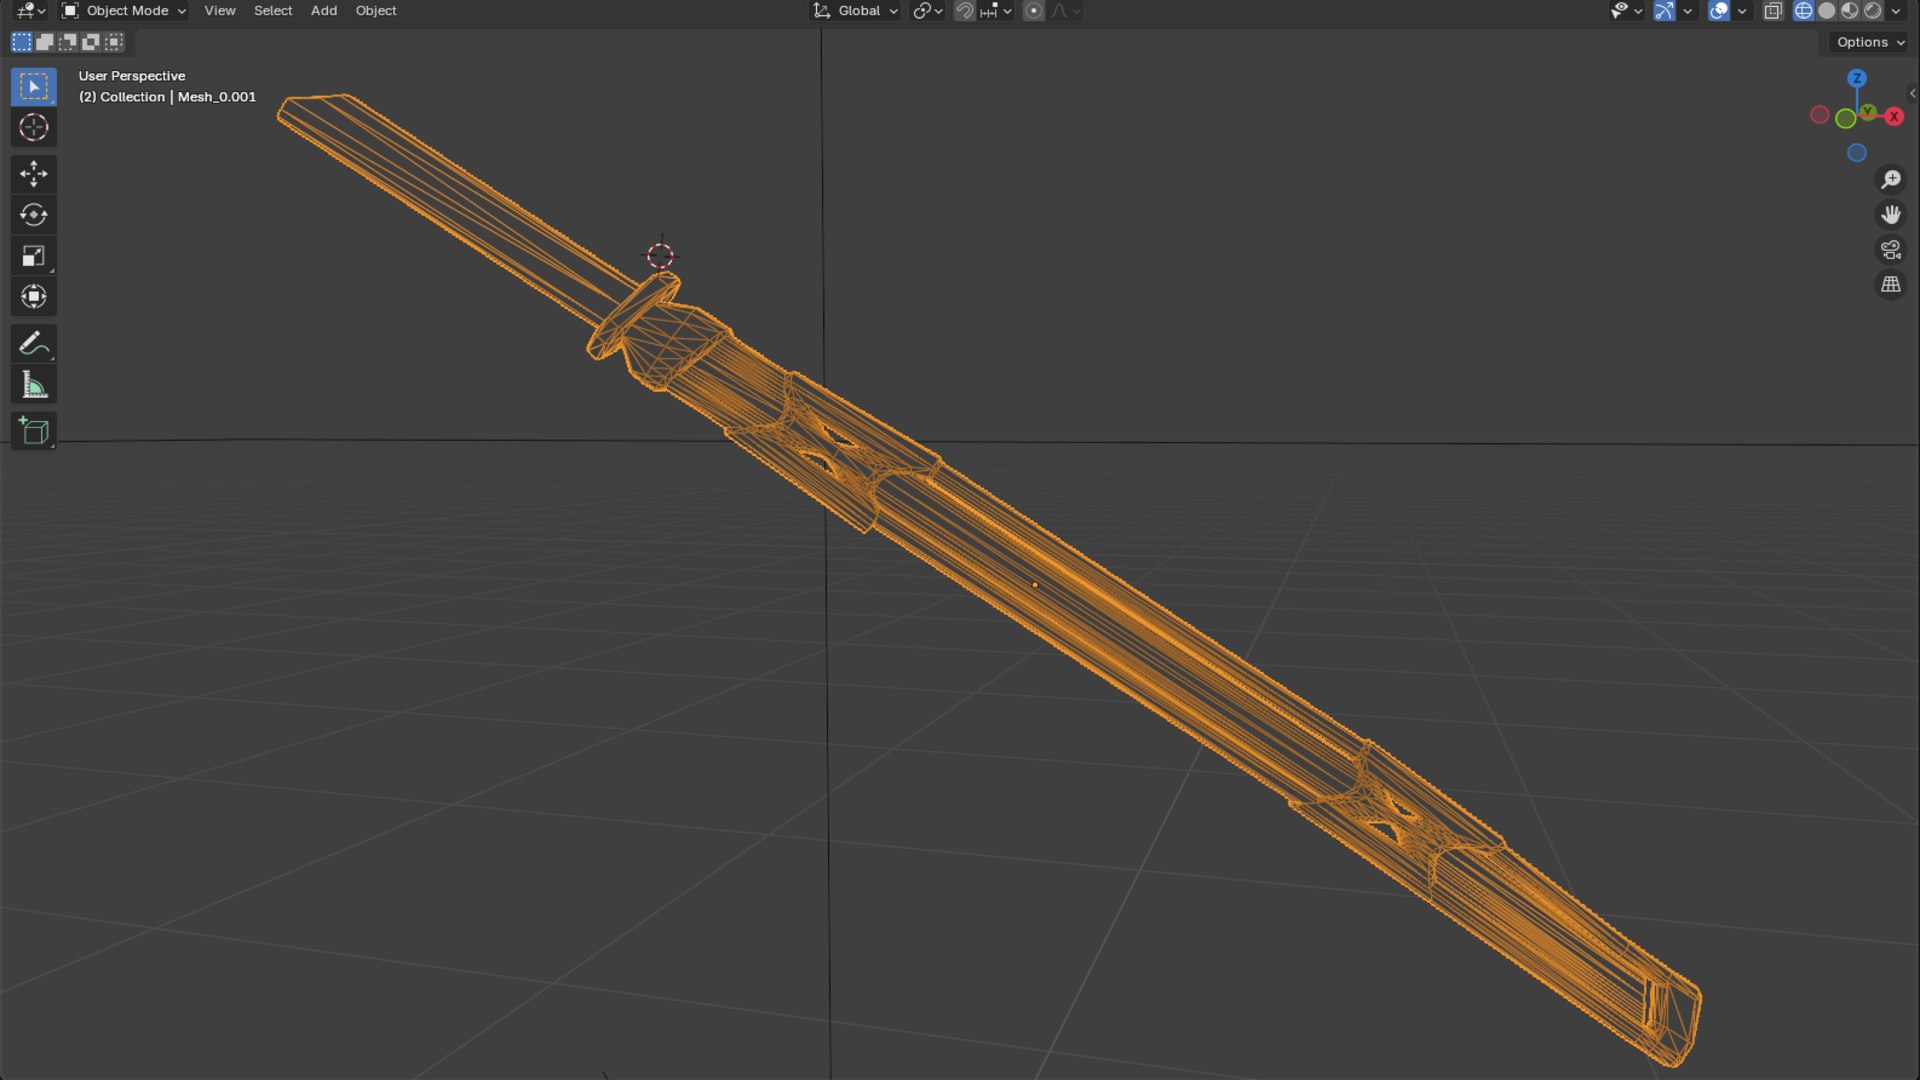Open the editor type dropdown
The image size is (1920, 1080).
tap(31, 11)
